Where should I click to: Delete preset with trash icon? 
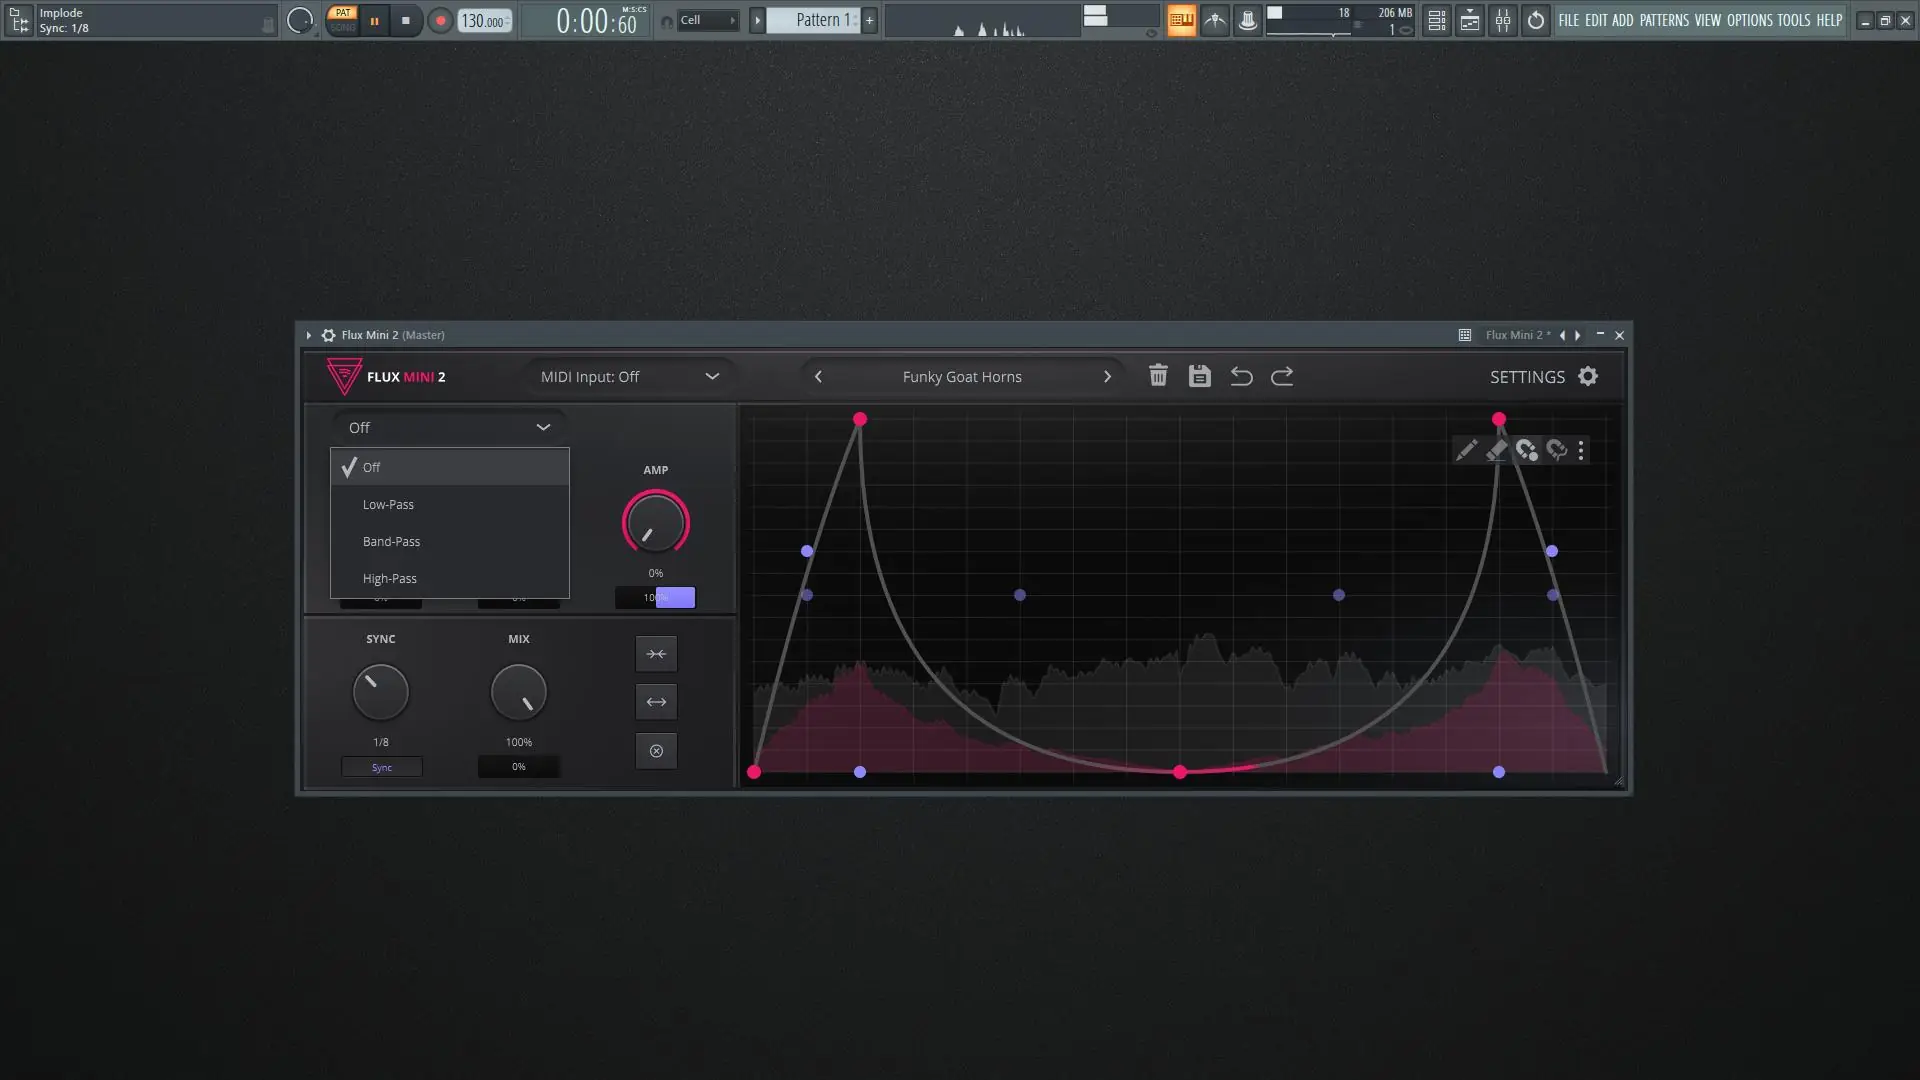[1158, 376]
